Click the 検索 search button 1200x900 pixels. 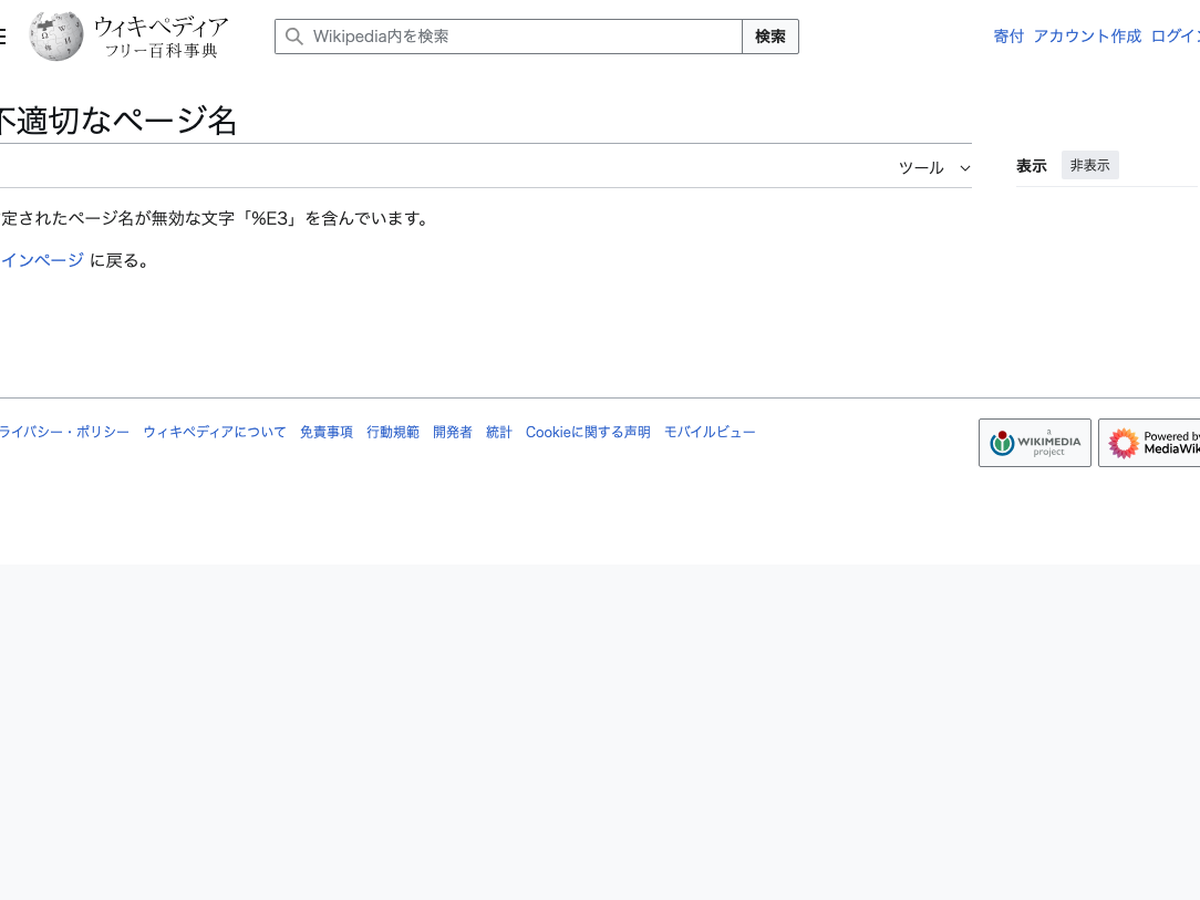coord(770,37)
